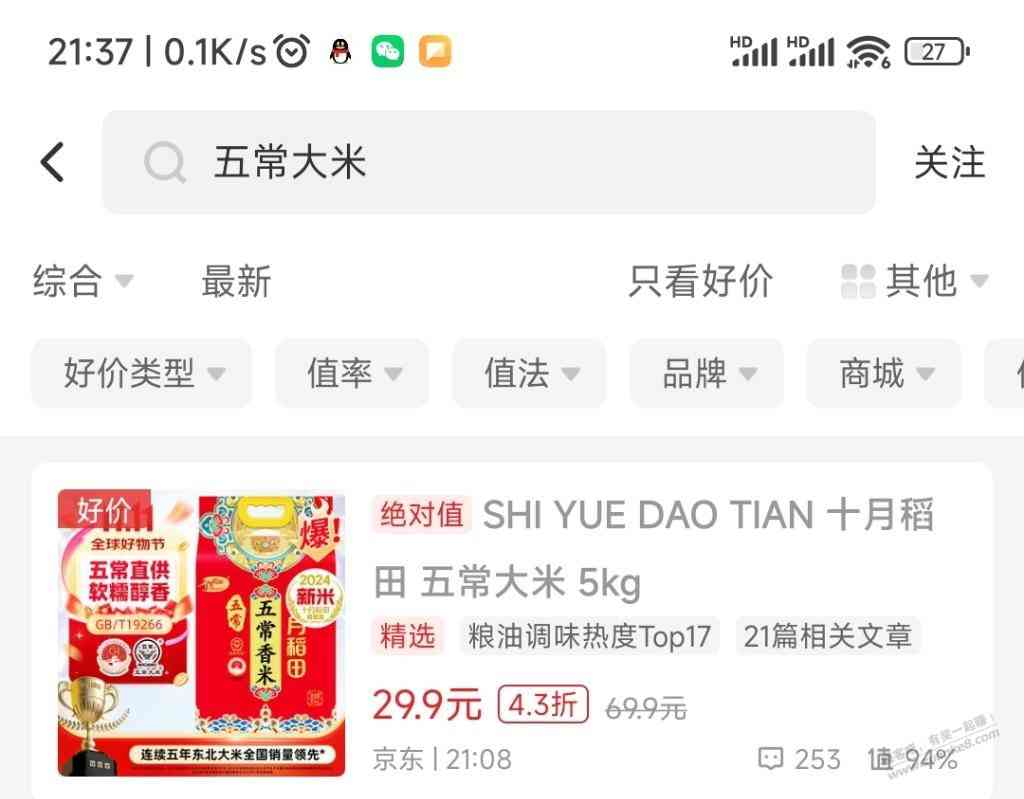This screenshot has height=799, width=1024.
Task: Tap the WeChat notification icon
Action: click(387, 52)
